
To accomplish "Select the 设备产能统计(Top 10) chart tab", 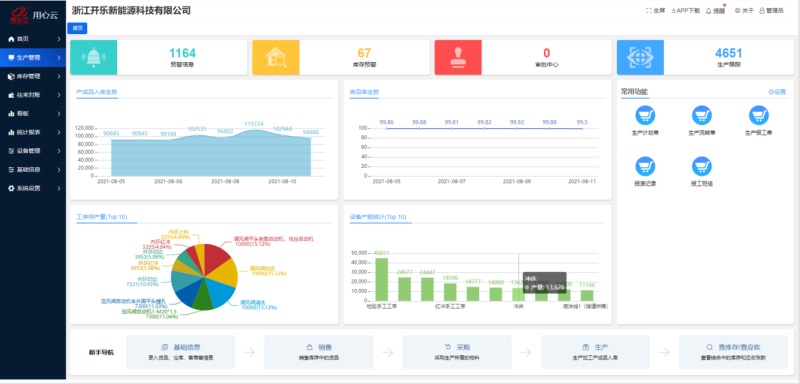I will 378,217.
